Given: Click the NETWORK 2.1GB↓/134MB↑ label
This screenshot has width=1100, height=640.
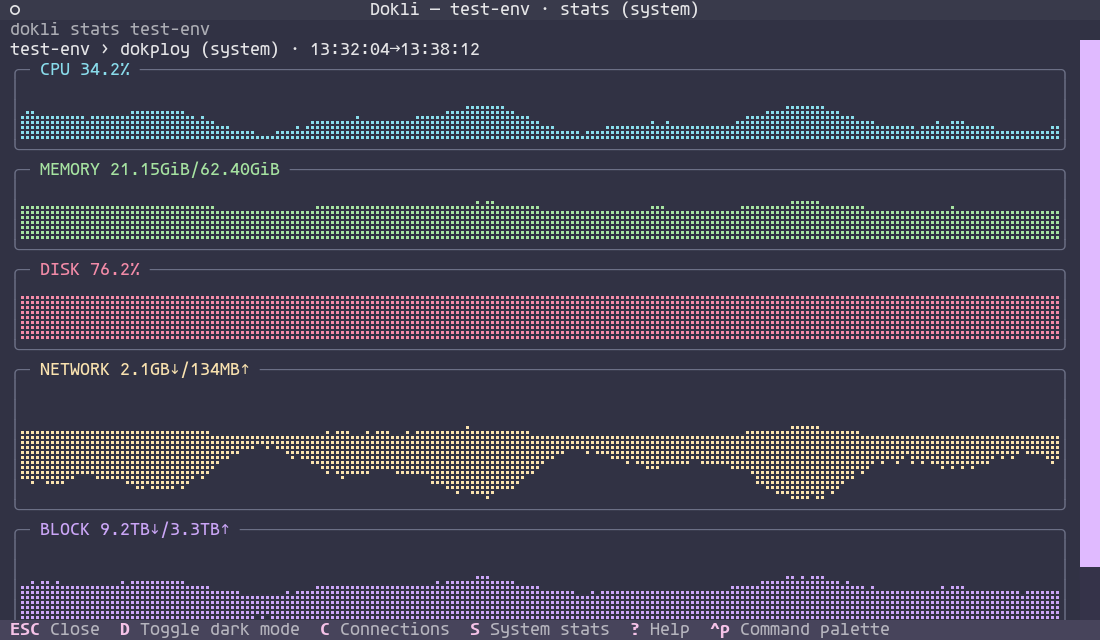Looking at the screenshot, I should click(x=145, y=369).
